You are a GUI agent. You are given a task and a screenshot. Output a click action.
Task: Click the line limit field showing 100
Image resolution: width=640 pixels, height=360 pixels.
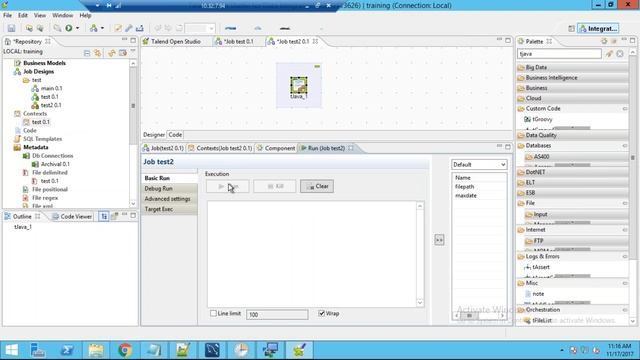277,315
